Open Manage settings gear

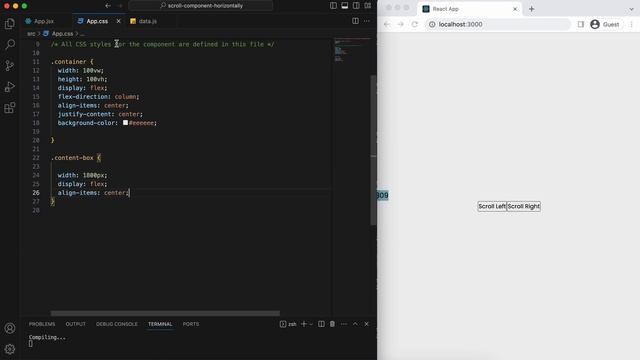(10, 349)
